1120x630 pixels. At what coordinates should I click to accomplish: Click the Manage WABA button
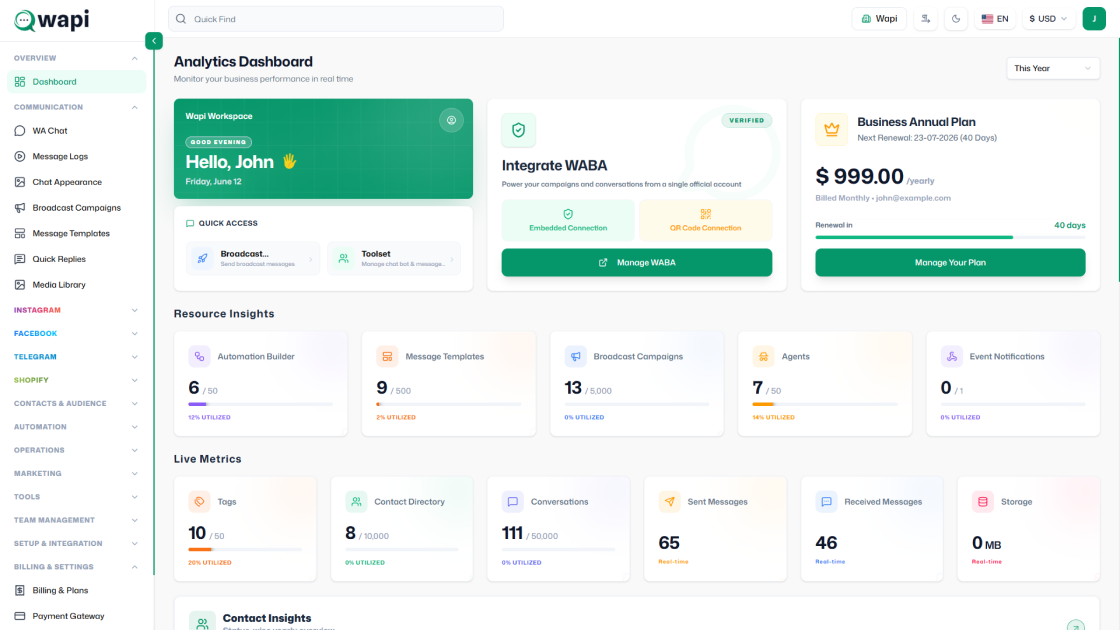(636, 262)
